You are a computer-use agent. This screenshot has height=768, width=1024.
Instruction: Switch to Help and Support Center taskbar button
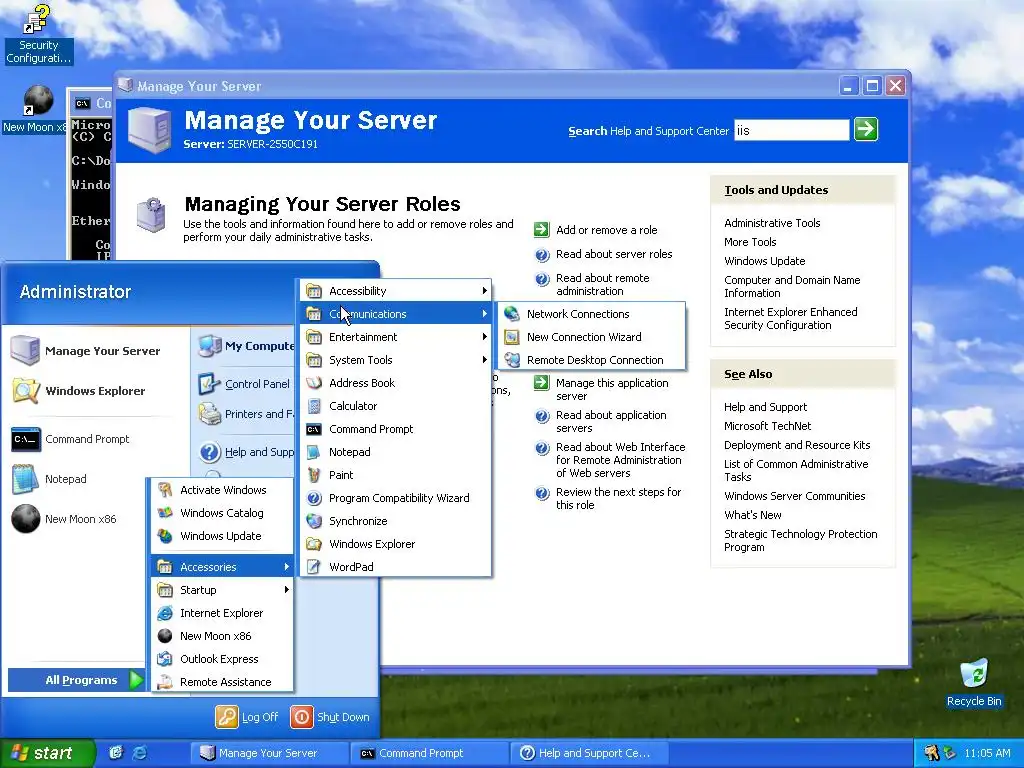pyautogui.click(x=588, y=753)
